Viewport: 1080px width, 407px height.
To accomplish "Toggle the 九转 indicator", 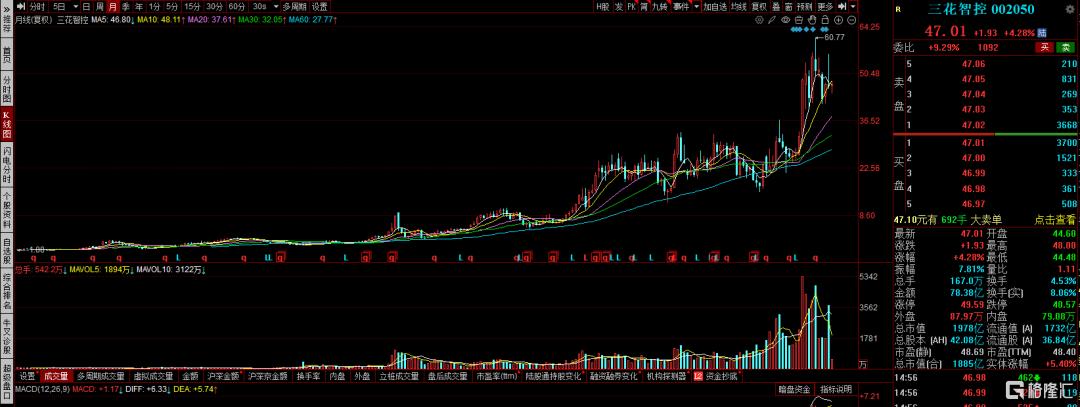I will point(659,6).
